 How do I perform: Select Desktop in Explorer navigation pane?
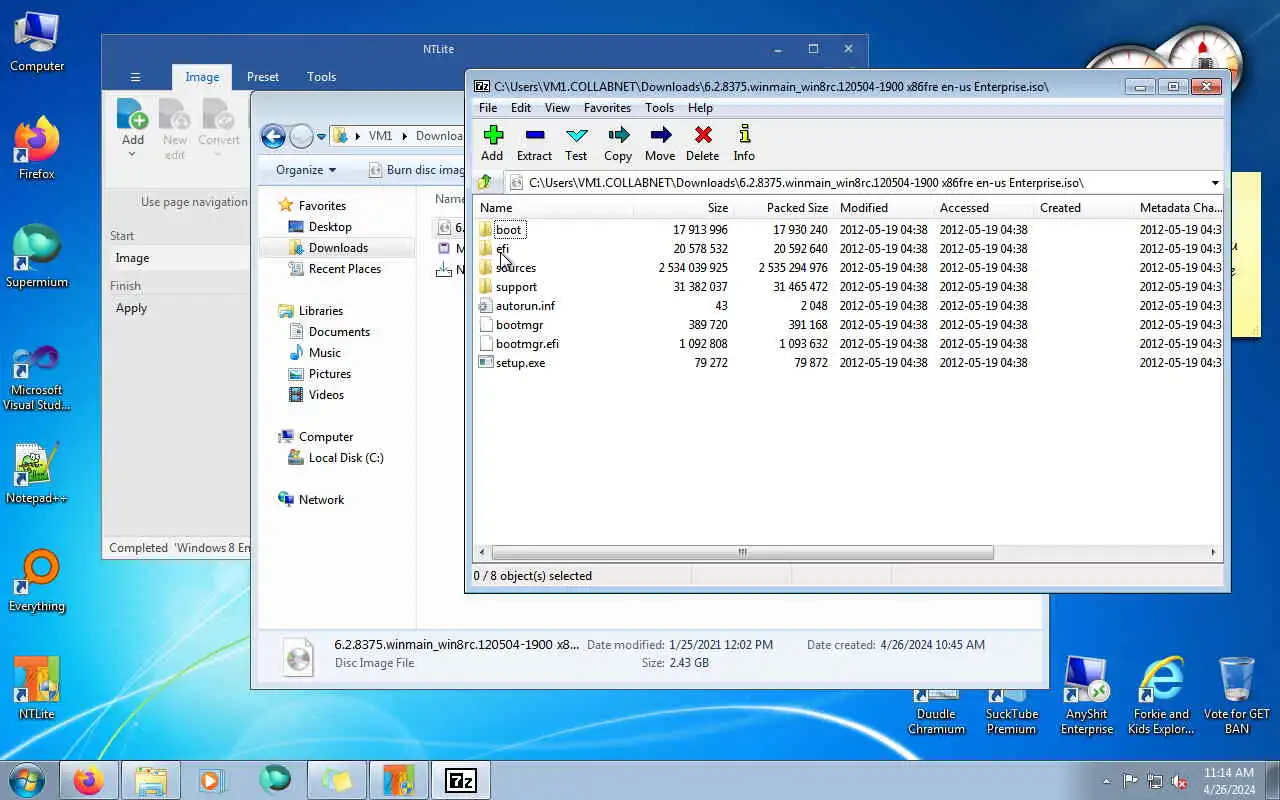(x=330, y=227)
